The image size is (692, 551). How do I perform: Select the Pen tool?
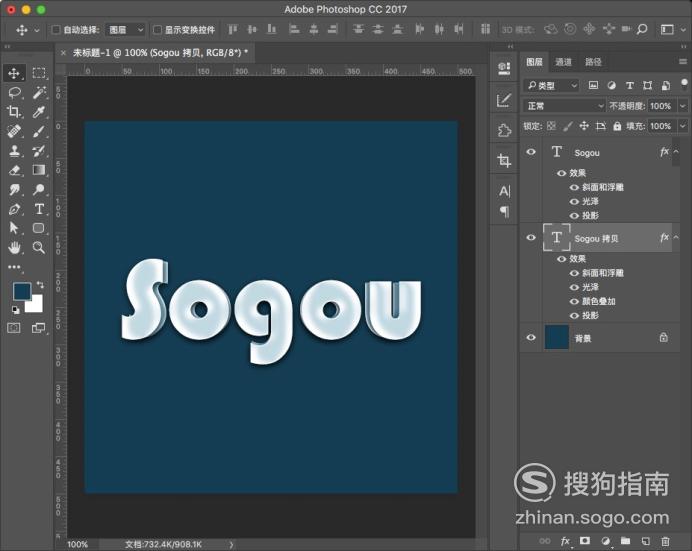pos(14,209)
